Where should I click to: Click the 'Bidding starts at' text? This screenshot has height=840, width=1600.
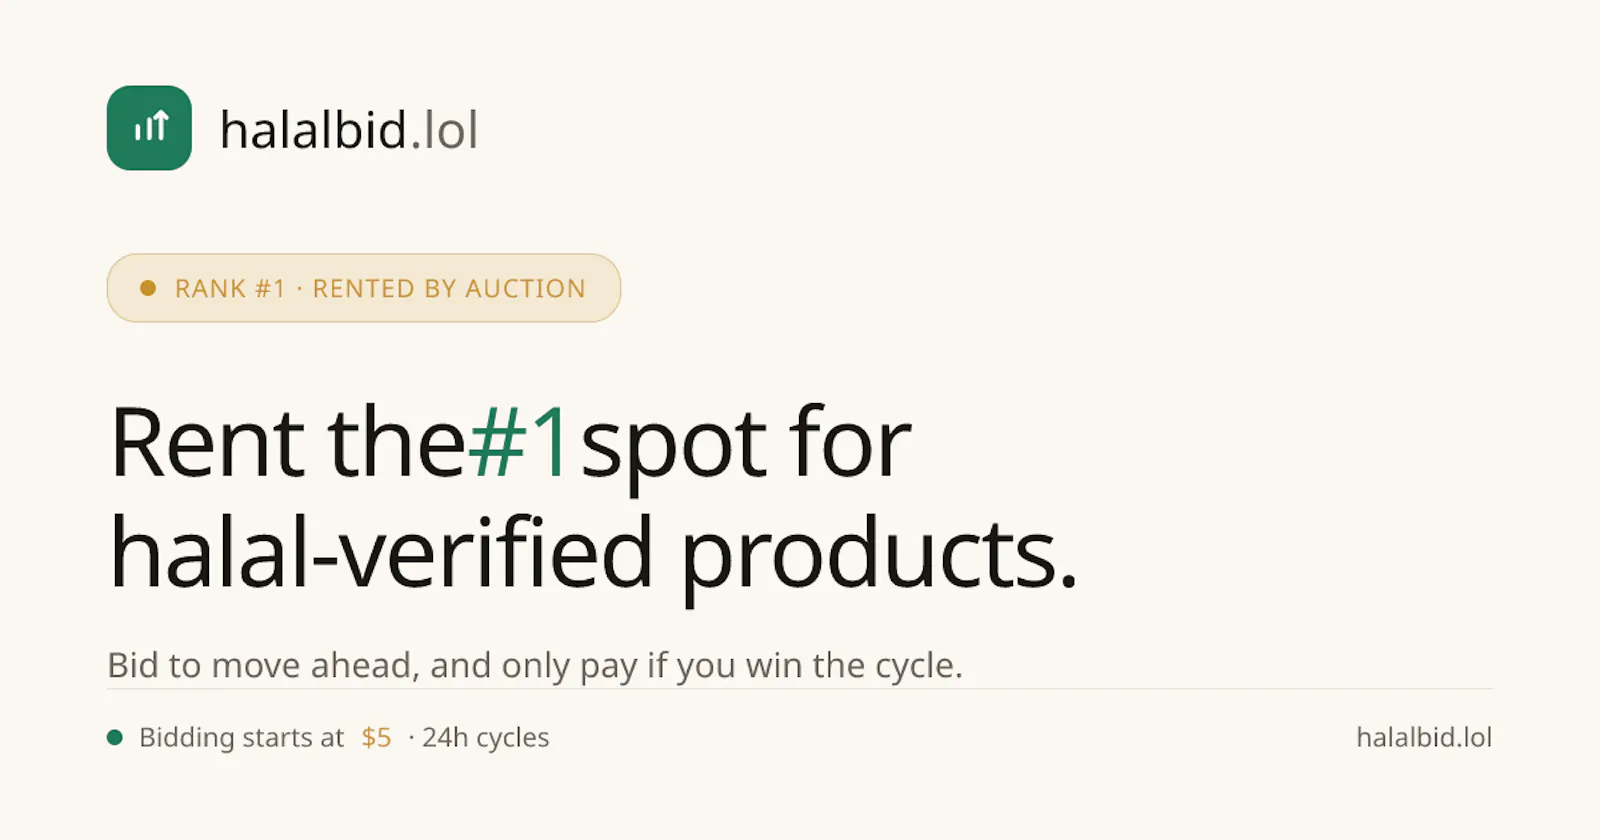[241, 737]
